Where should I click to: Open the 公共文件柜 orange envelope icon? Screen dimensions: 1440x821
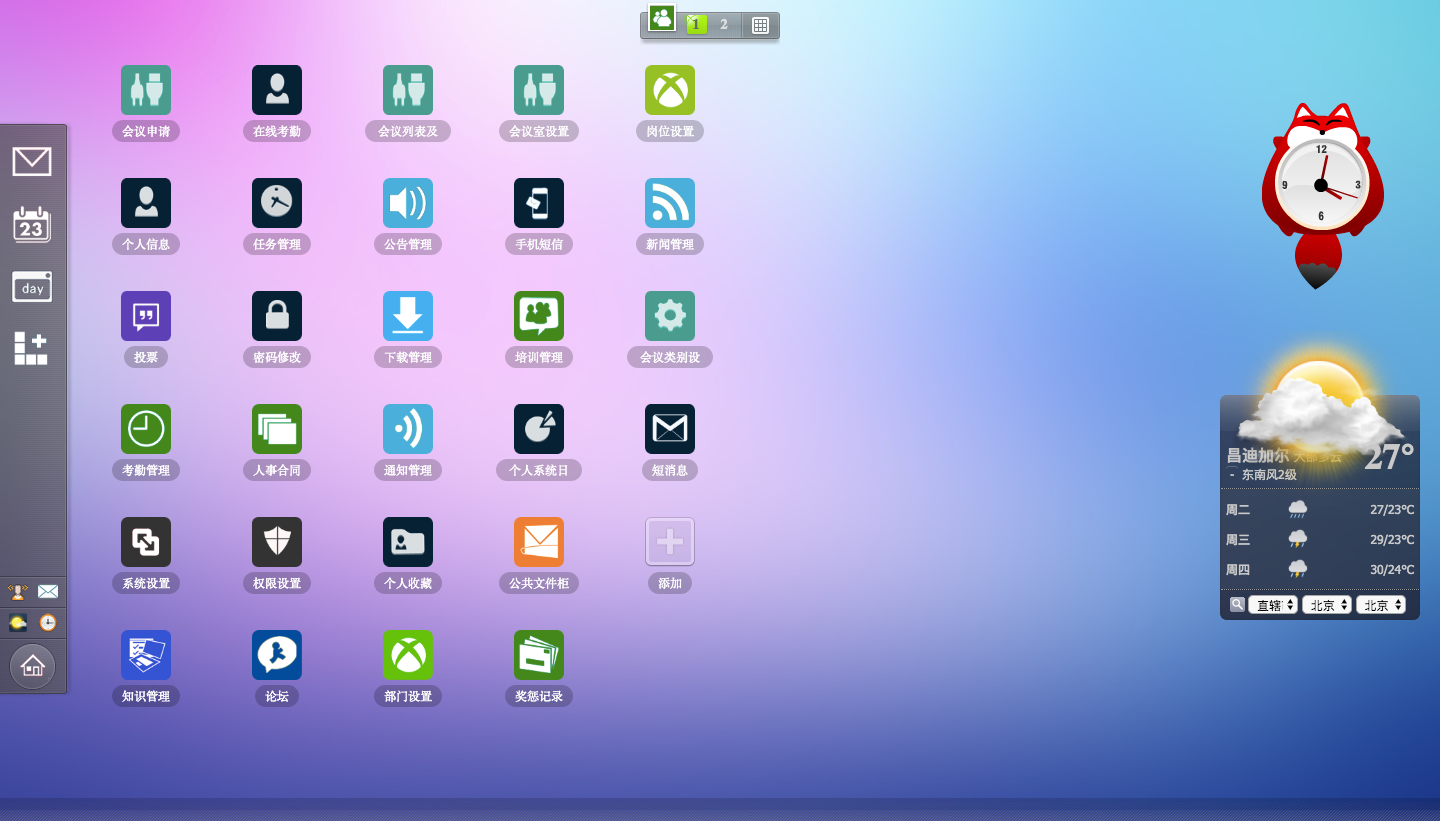(x=539, y=542)
